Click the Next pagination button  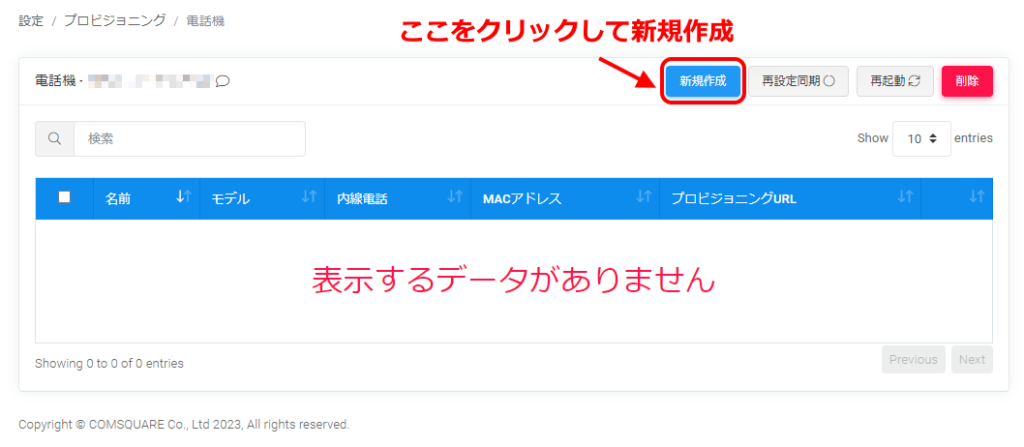[x=972, y=360]
